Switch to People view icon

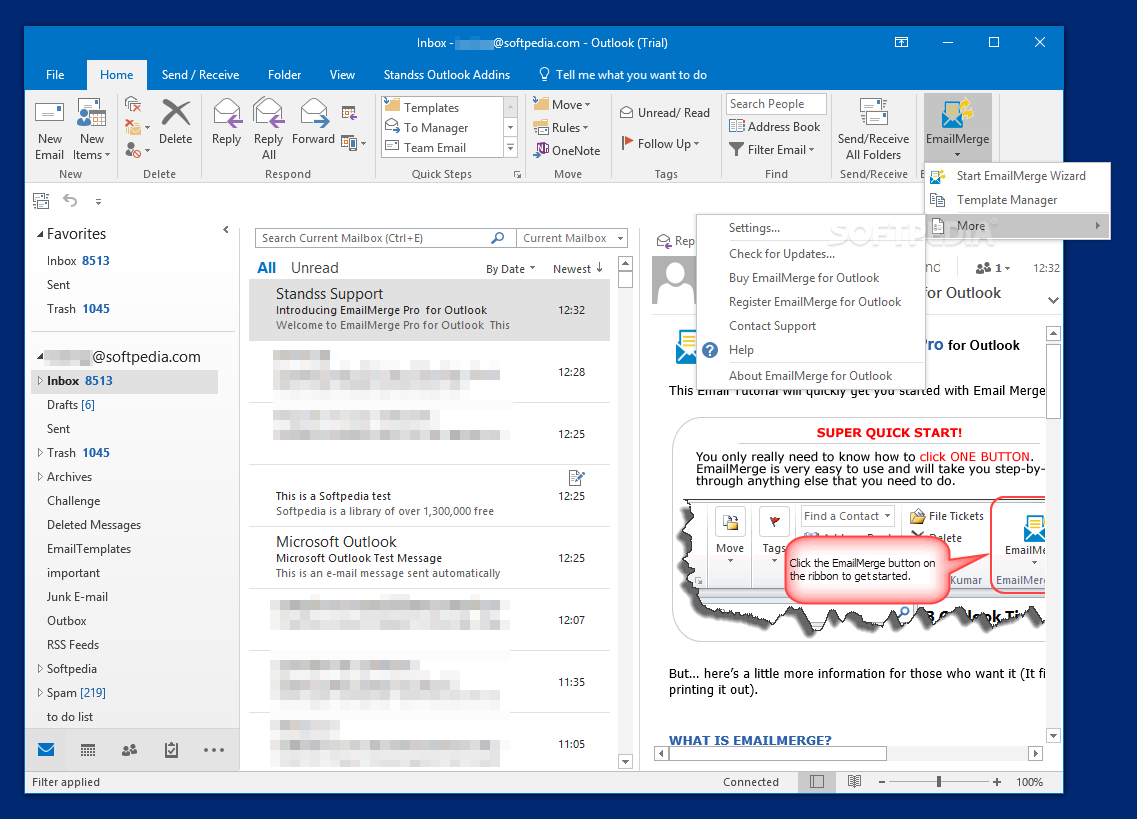click(x=130, y=750)
